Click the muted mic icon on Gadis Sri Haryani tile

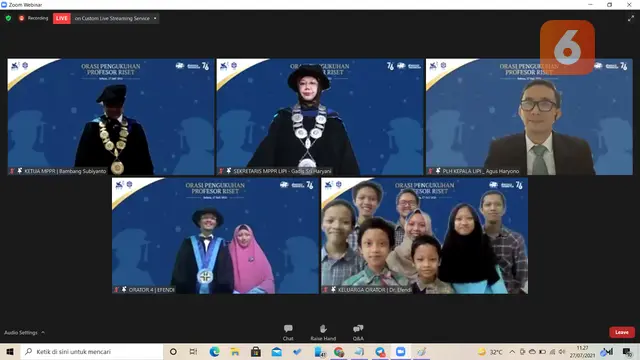(x=221, y=171)
